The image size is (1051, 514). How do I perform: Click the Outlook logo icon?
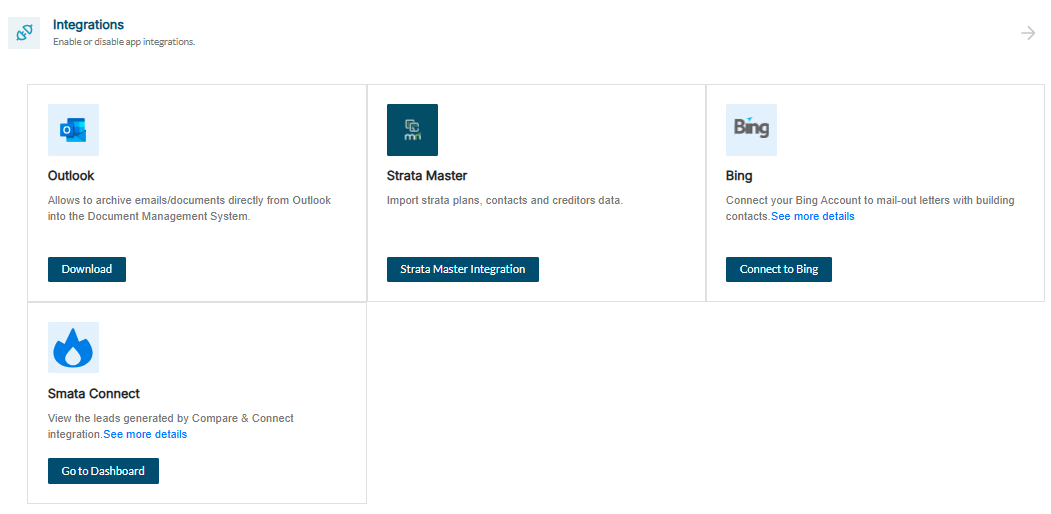73,130
